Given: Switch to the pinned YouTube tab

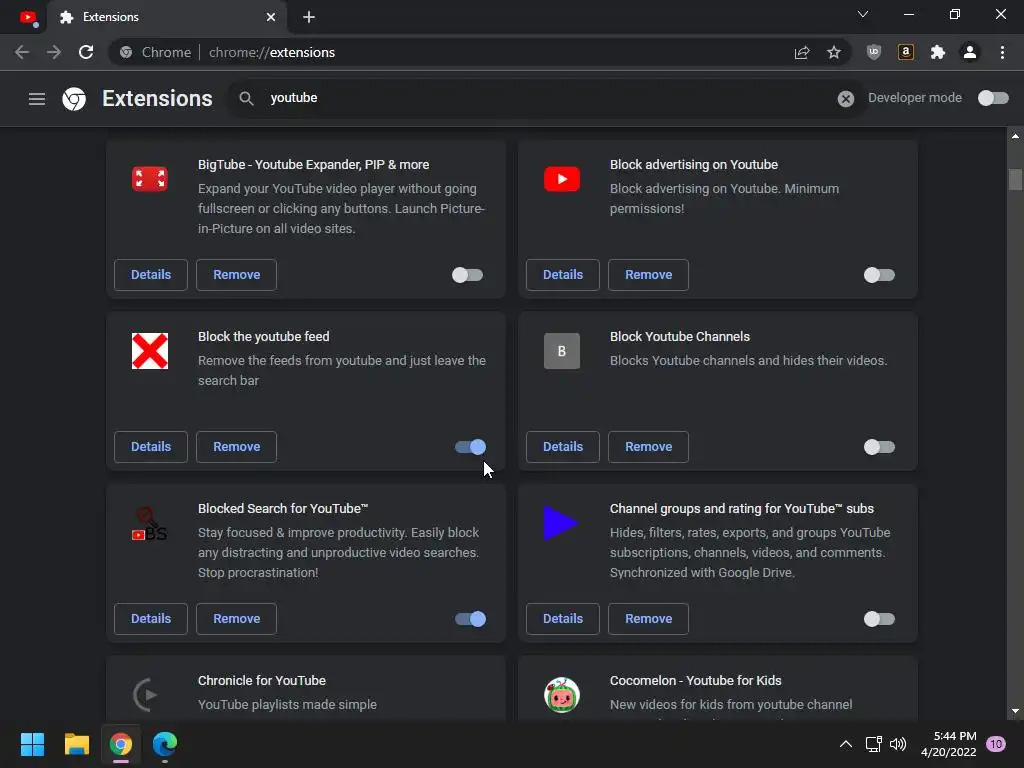Looking at the screenshot, I should pyautogui.click(x=28, y=18).
